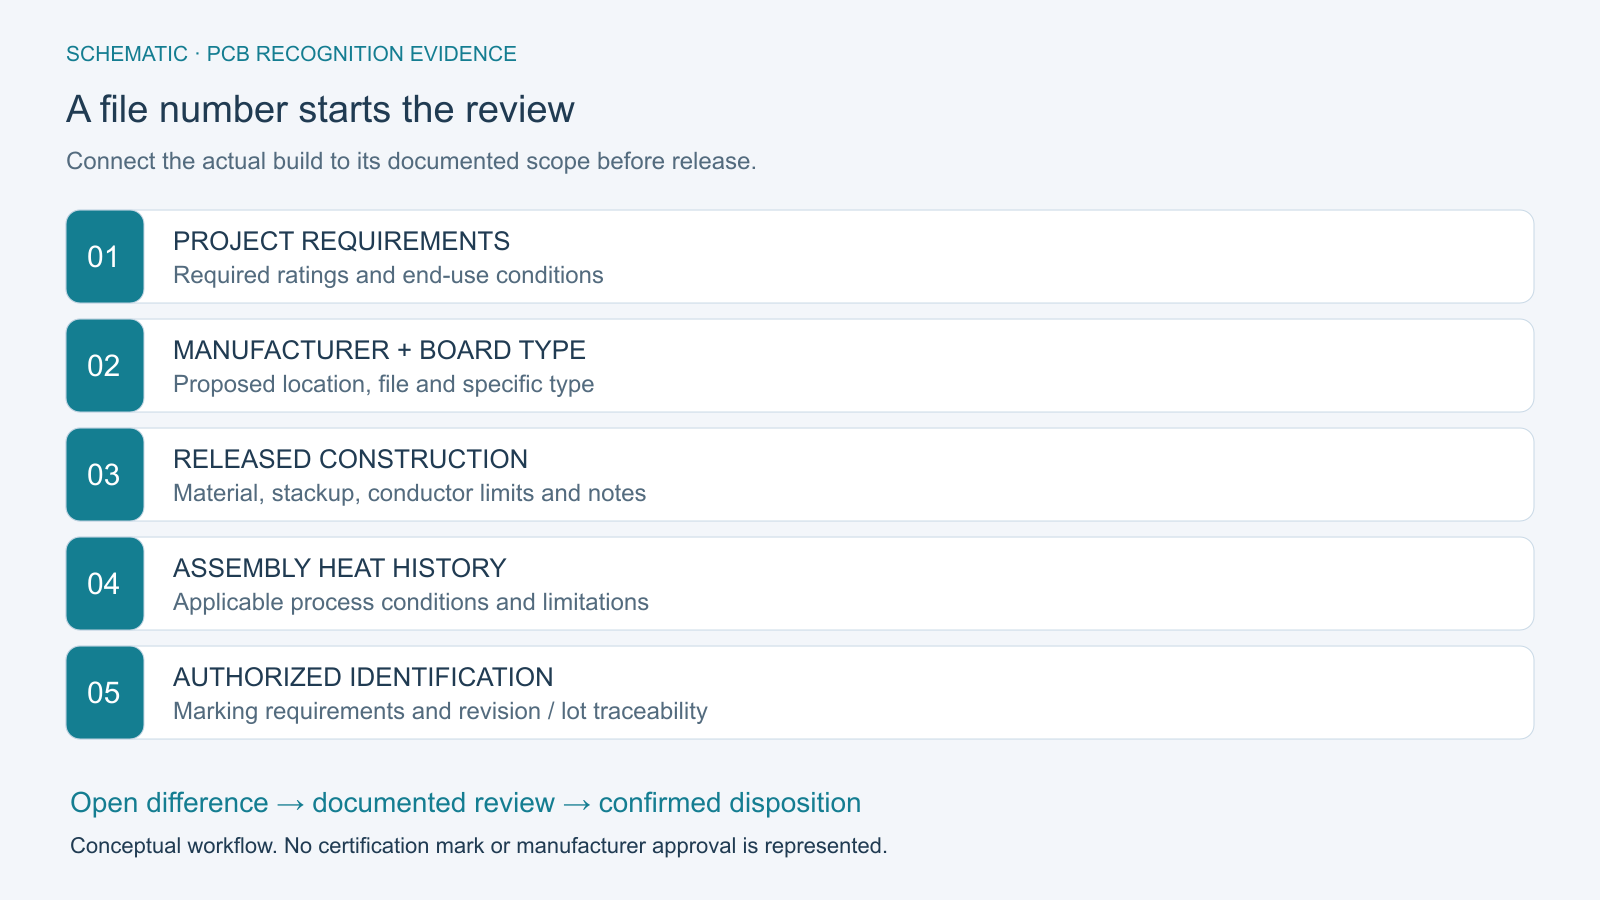Click 'Applicable process conditions and limitations' text
The image size is (1600, 900).
coord(411,602)
